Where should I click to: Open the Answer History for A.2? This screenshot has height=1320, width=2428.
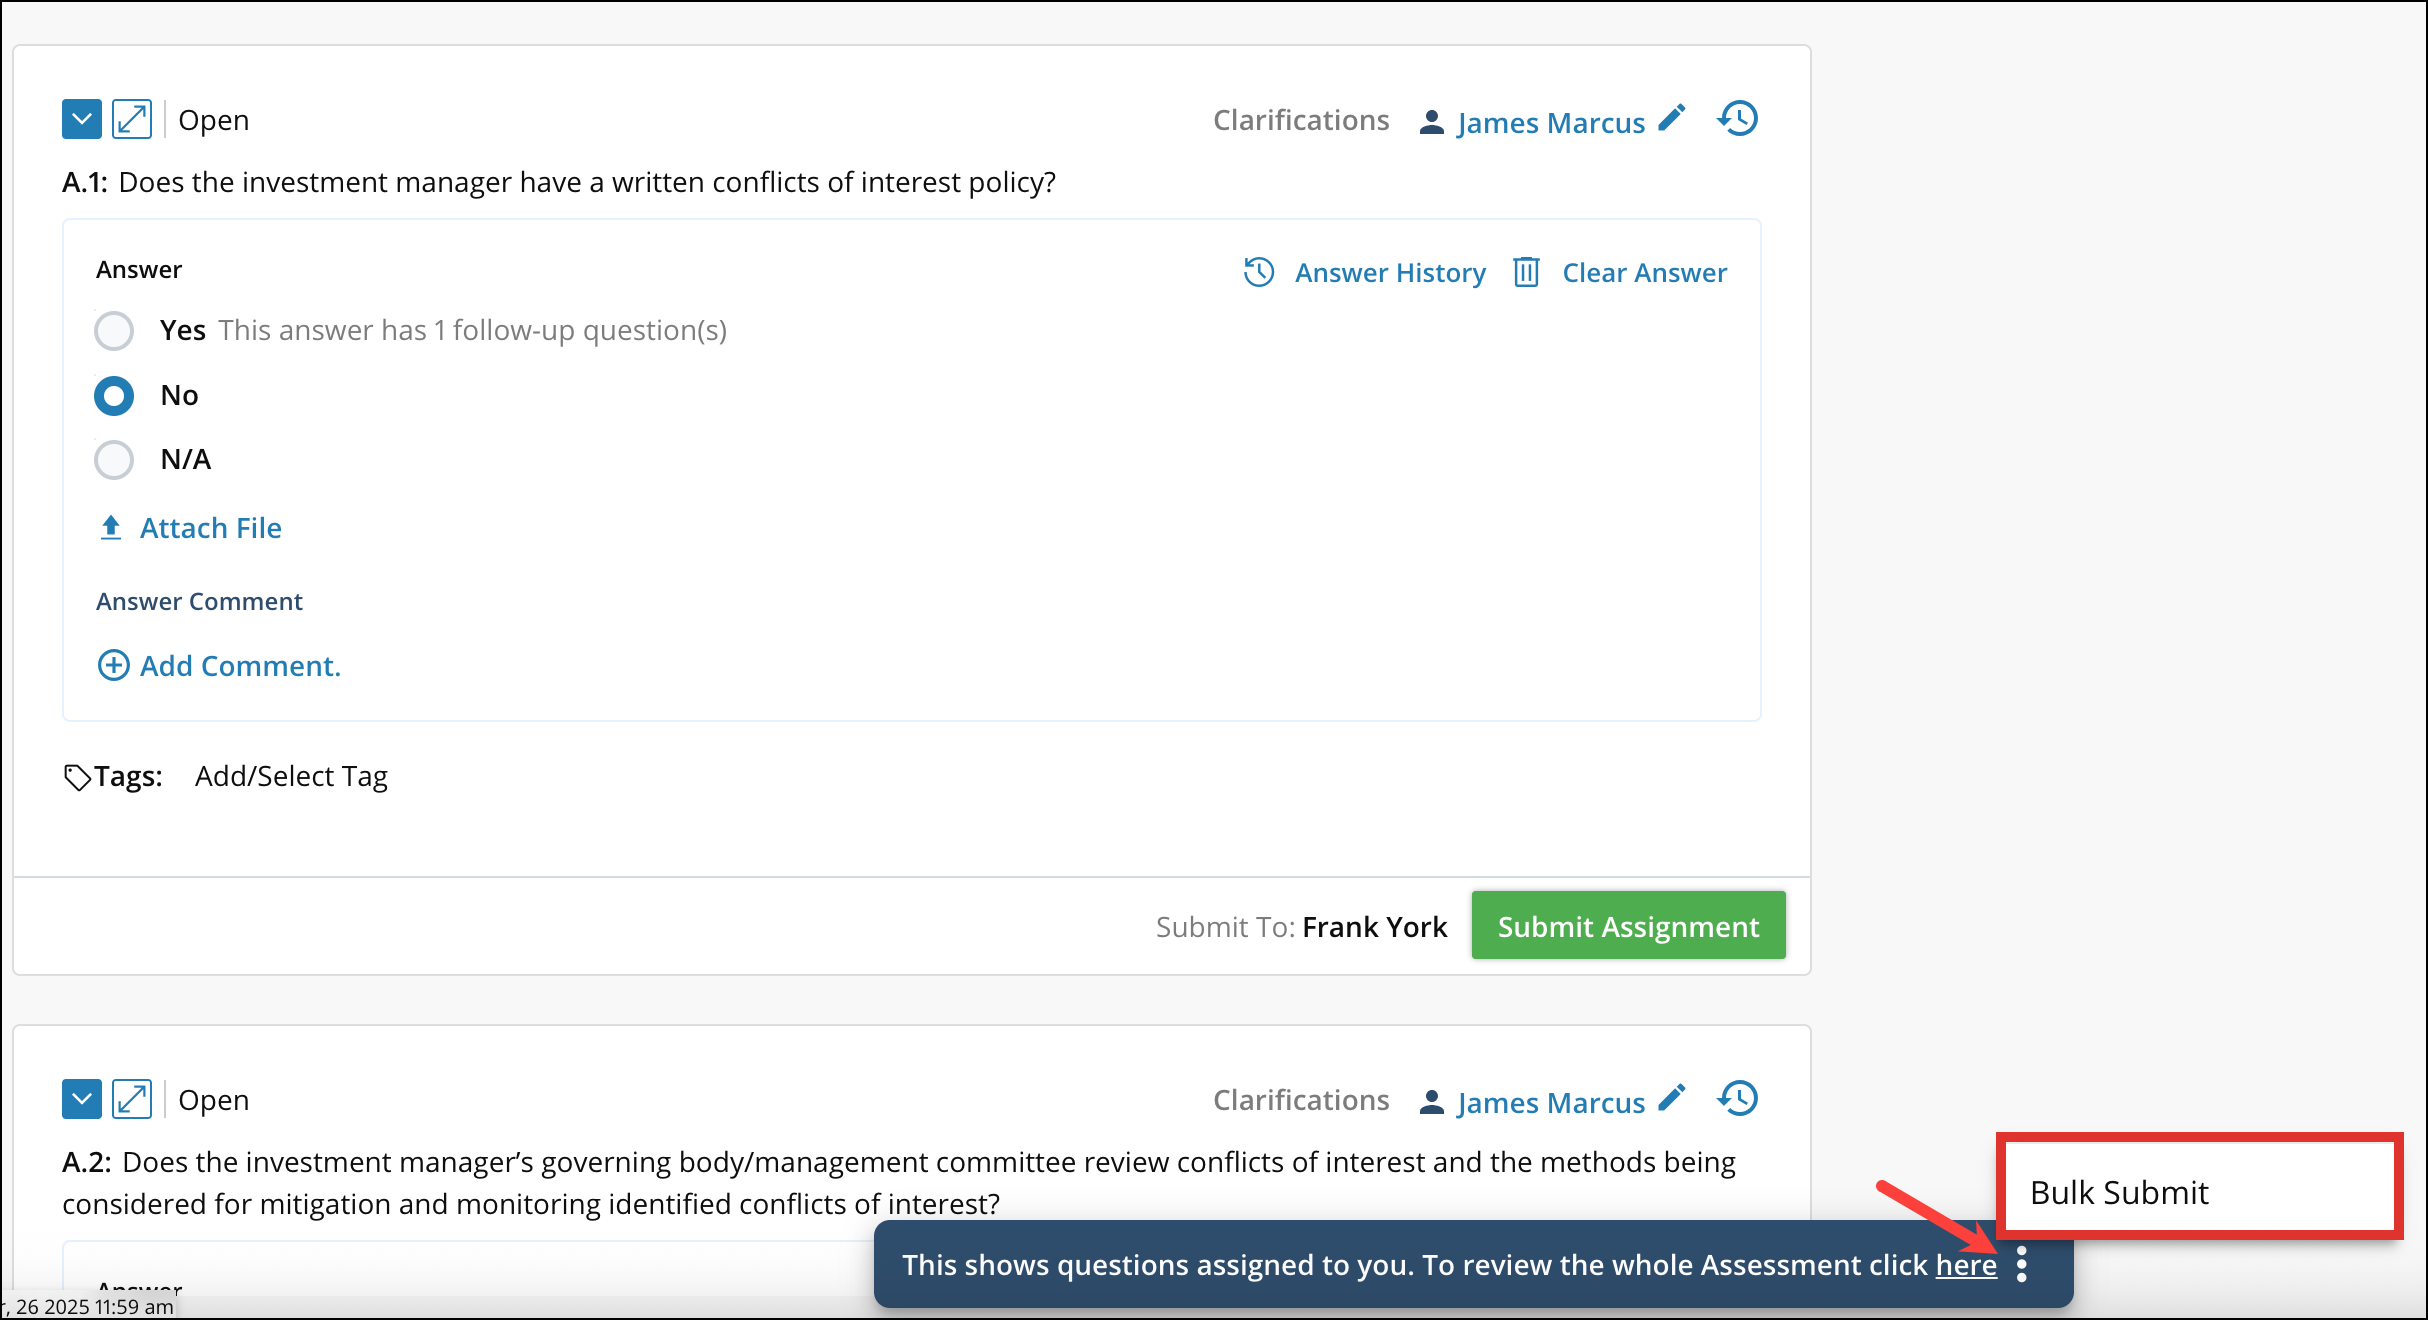pos(1737,1098)
